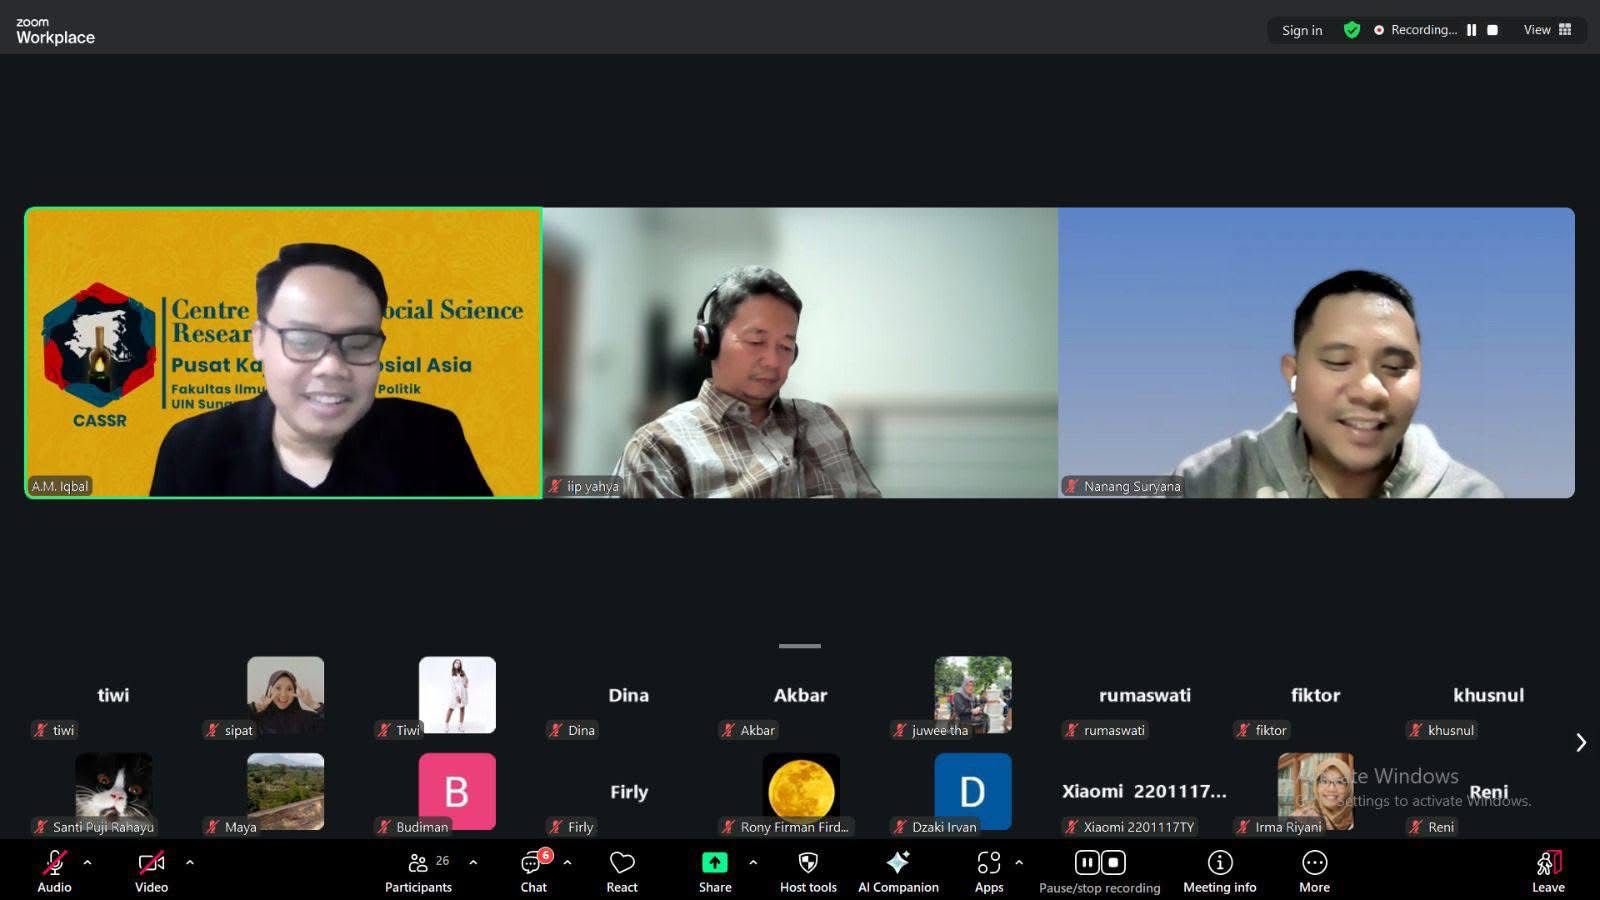1600x900 pixels.
Task: Go to next page of participants
Action: [1581, 742]
